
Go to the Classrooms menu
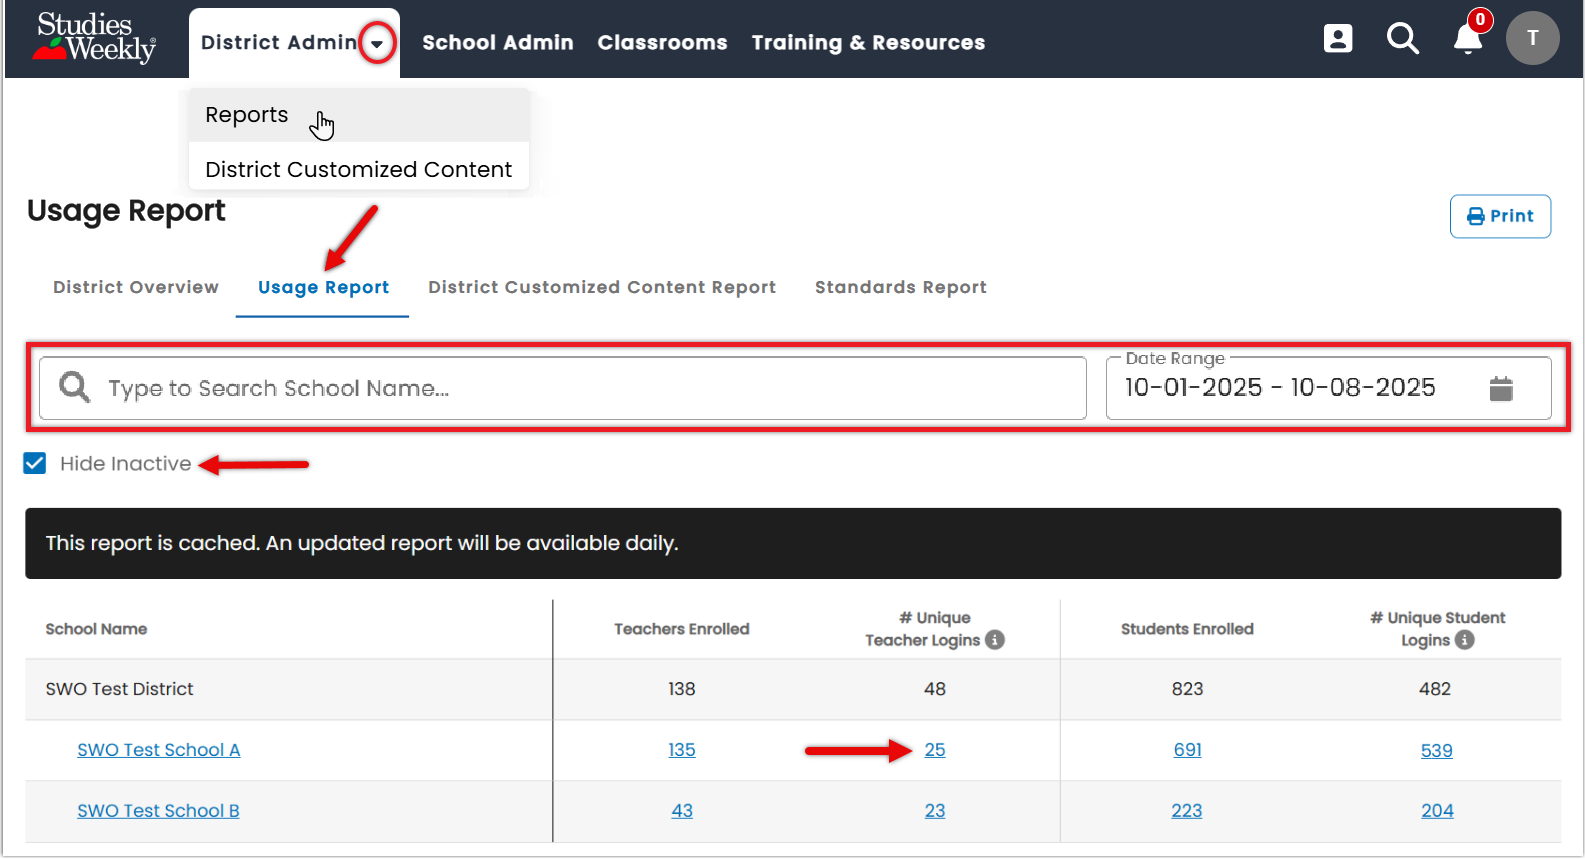click(x=663, y=43)
